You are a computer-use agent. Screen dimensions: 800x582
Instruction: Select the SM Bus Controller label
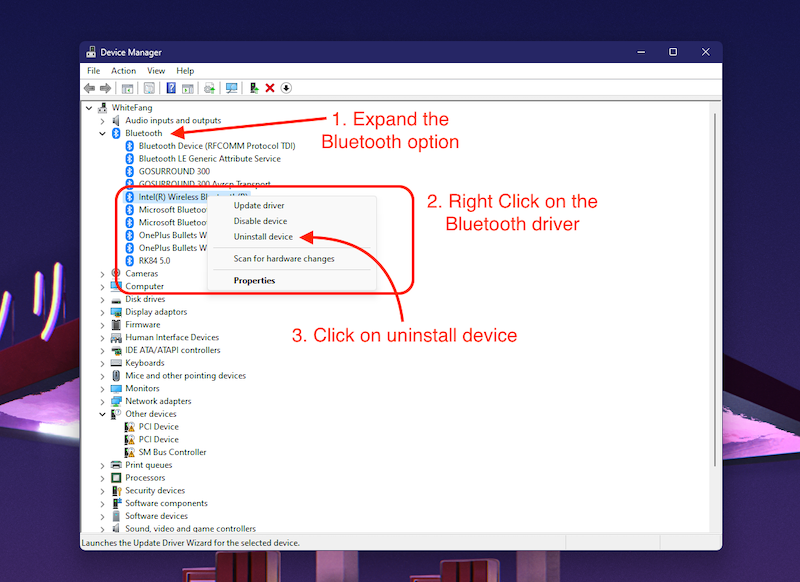[172, 452]
